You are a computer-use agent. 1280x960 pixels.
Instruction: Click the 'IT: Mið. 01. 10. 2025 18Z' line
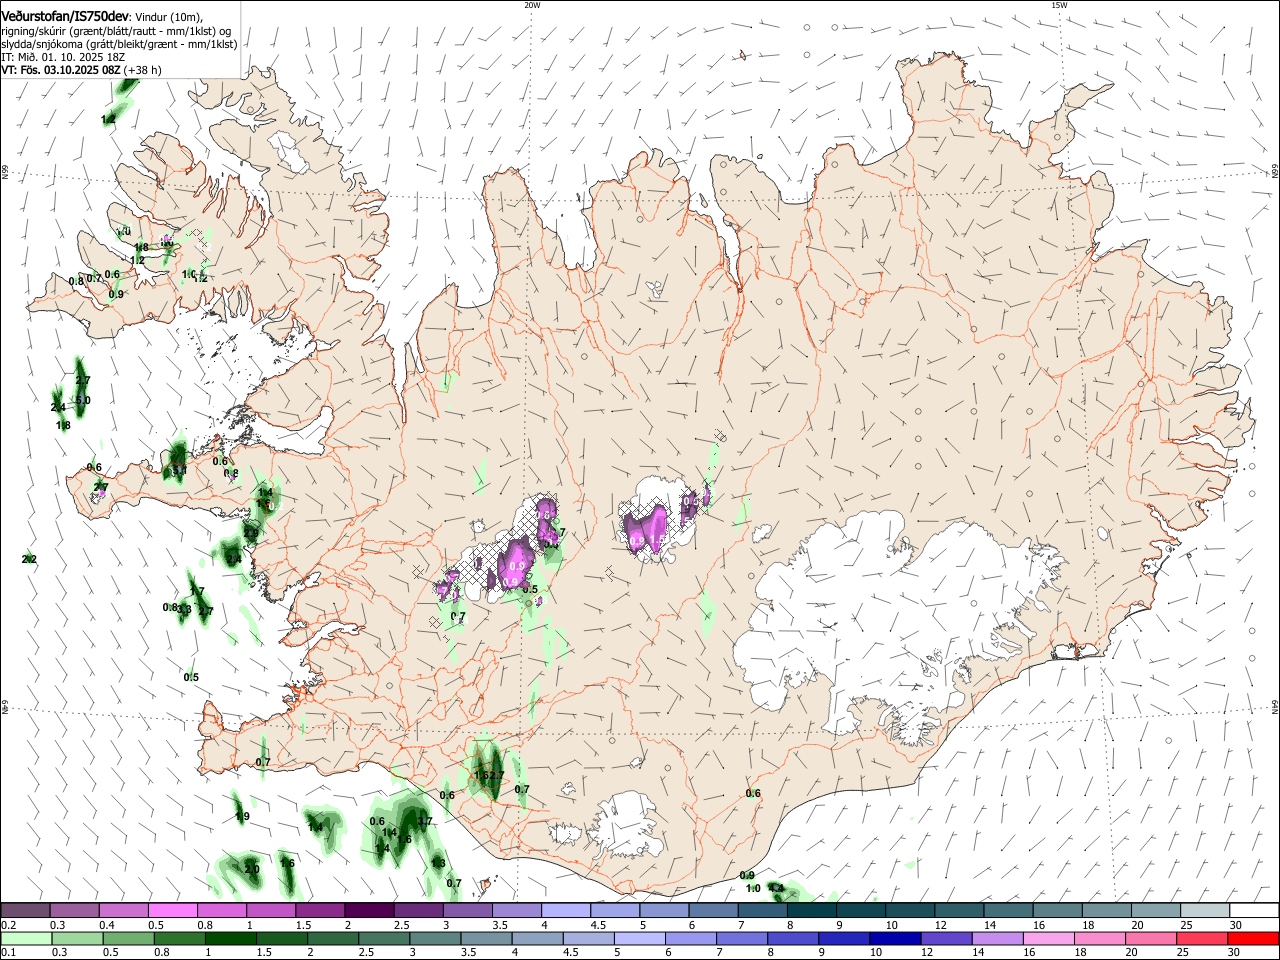[x=63, y=57]
